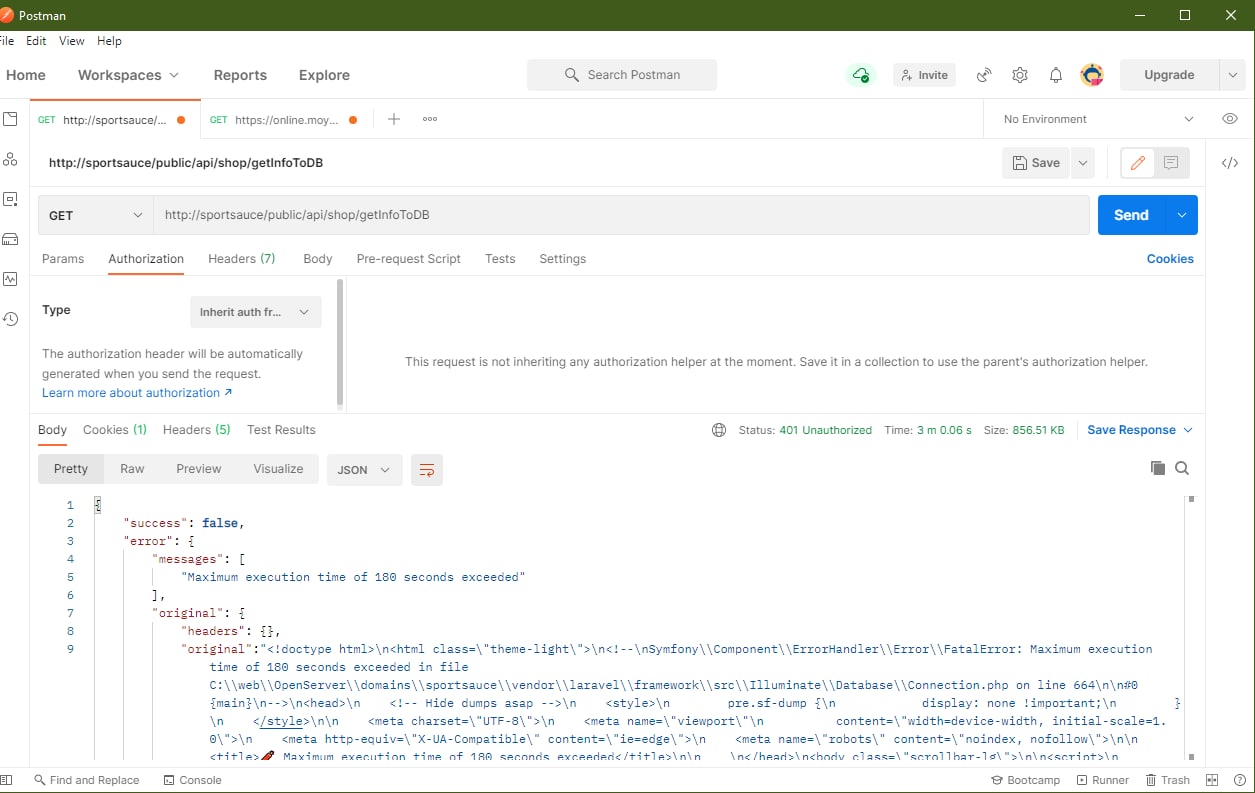Add a new request tab

click(394, 119)
